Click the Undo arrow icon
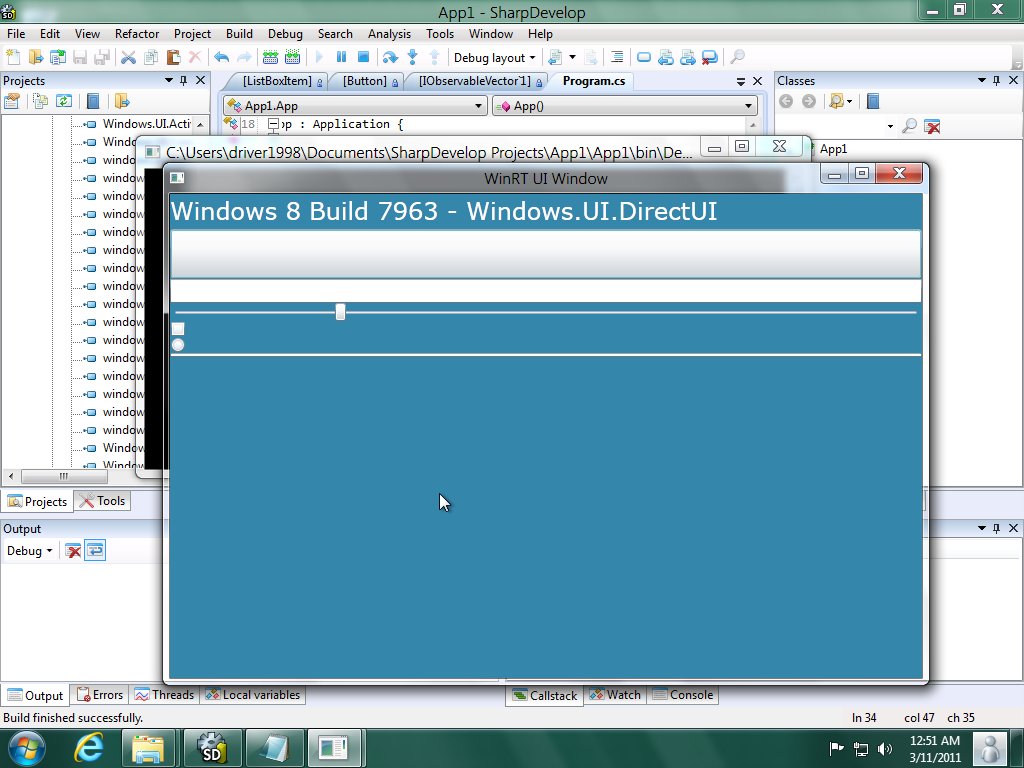Image resolution: width=1024 pixels, height=768 pixels. (x=222, y=57)
